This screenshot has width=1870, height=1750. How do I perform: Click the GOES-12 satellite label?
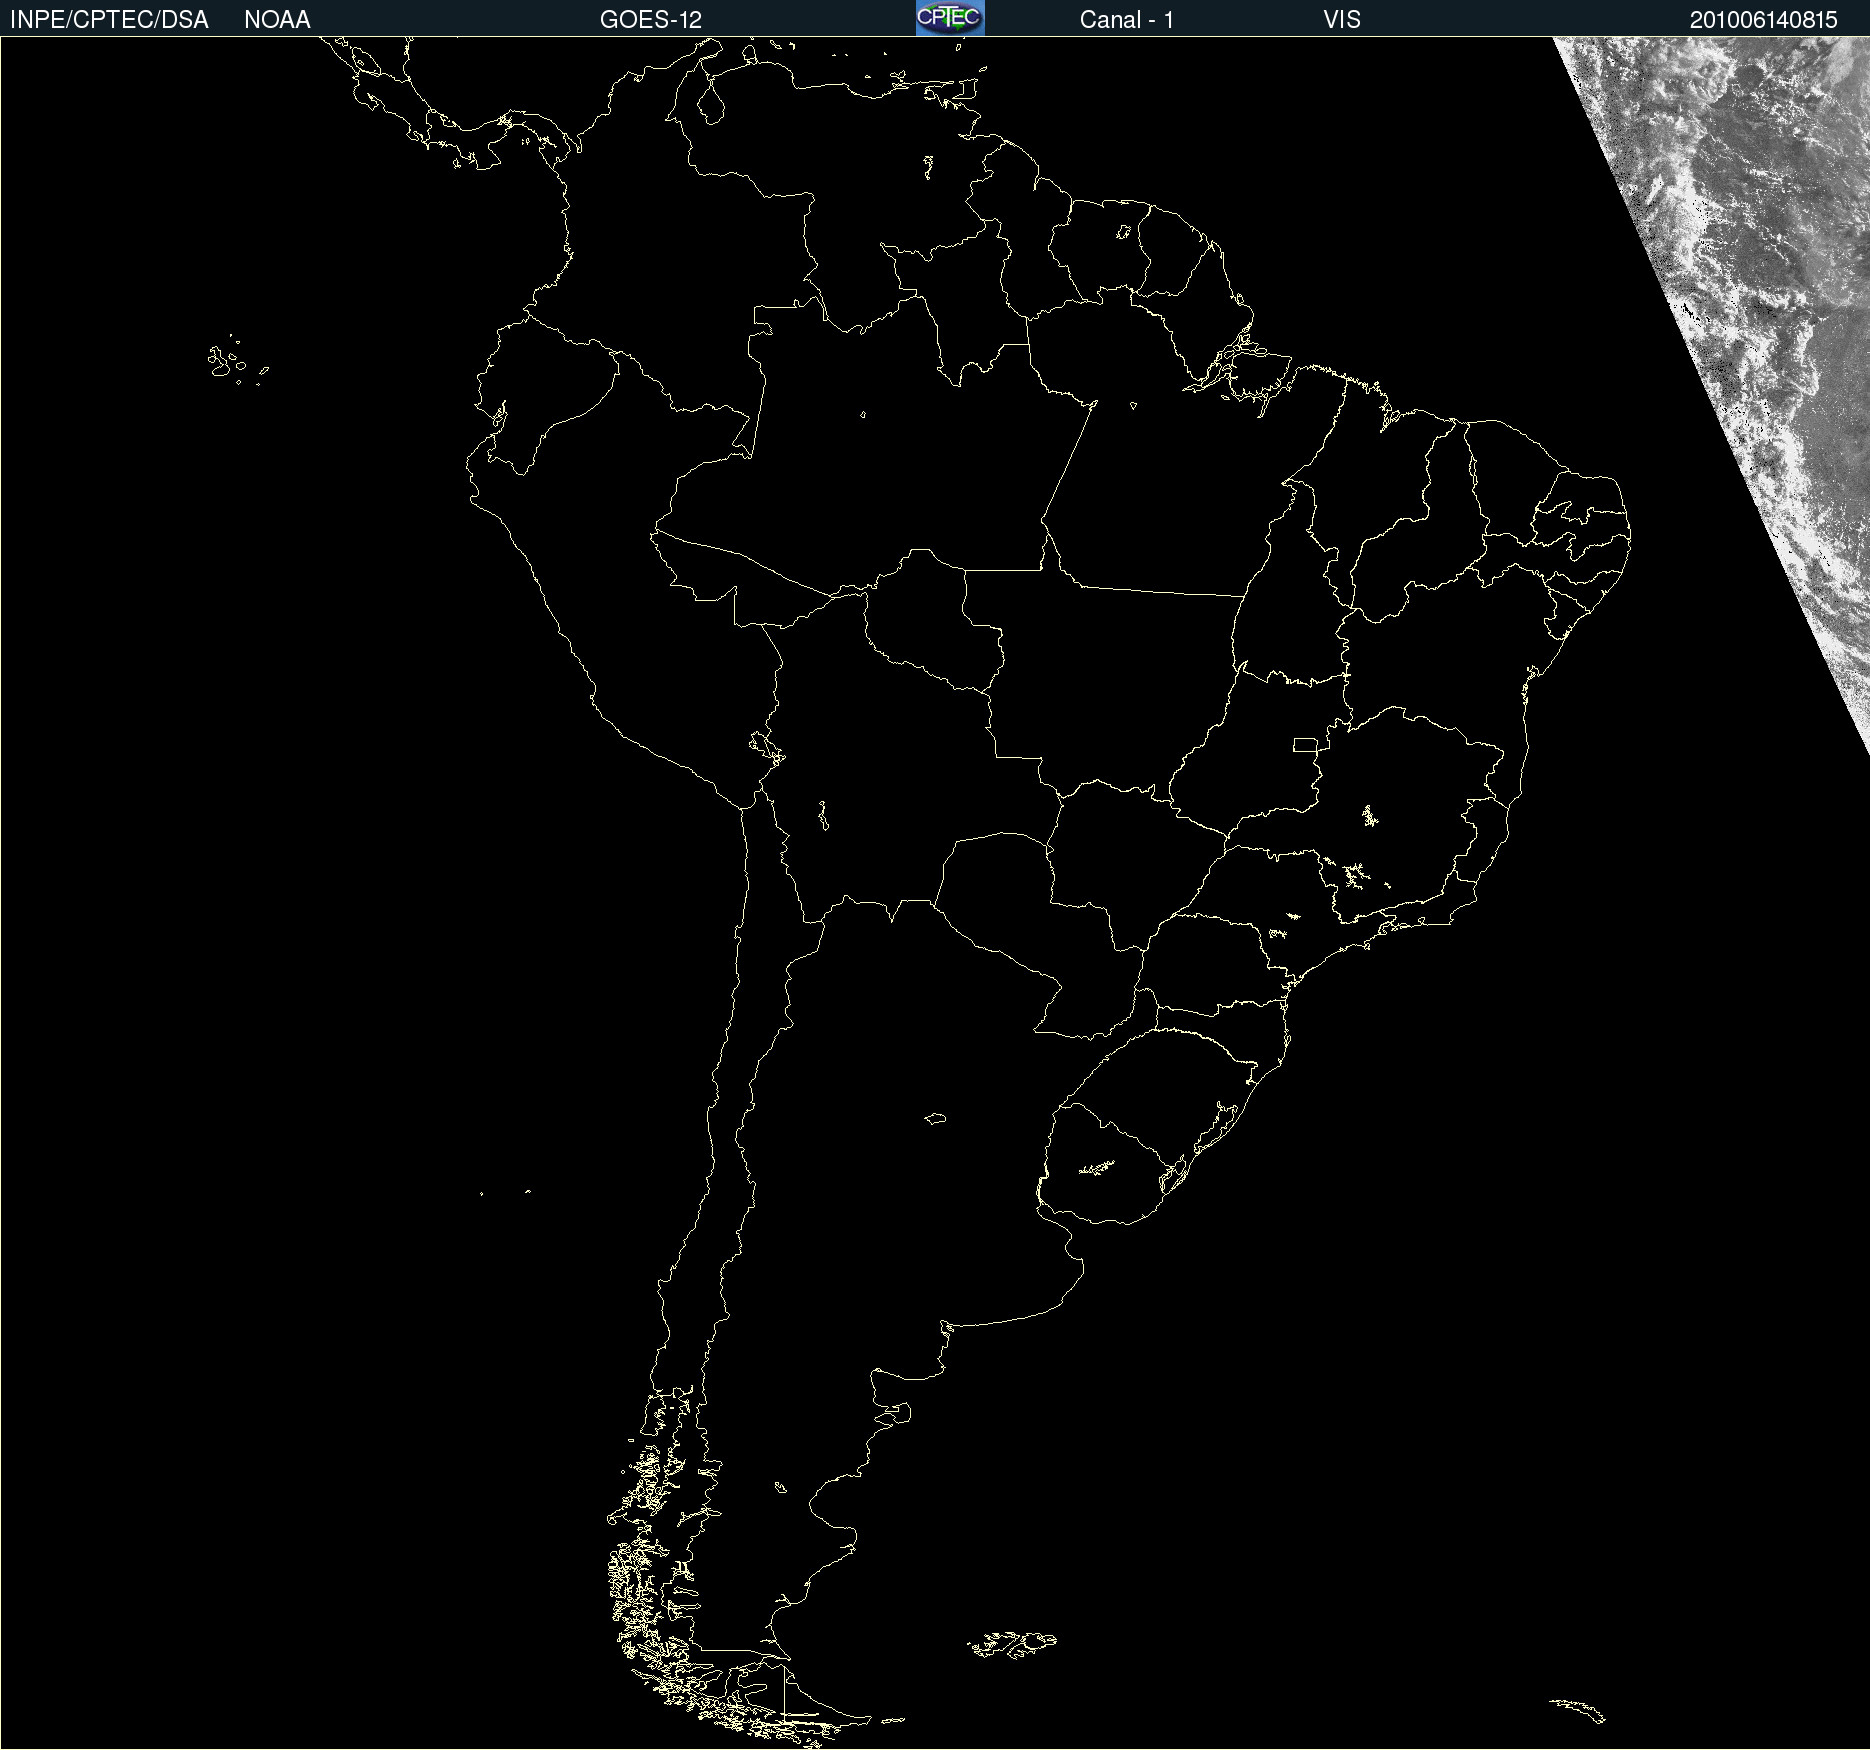coord(651,20)
